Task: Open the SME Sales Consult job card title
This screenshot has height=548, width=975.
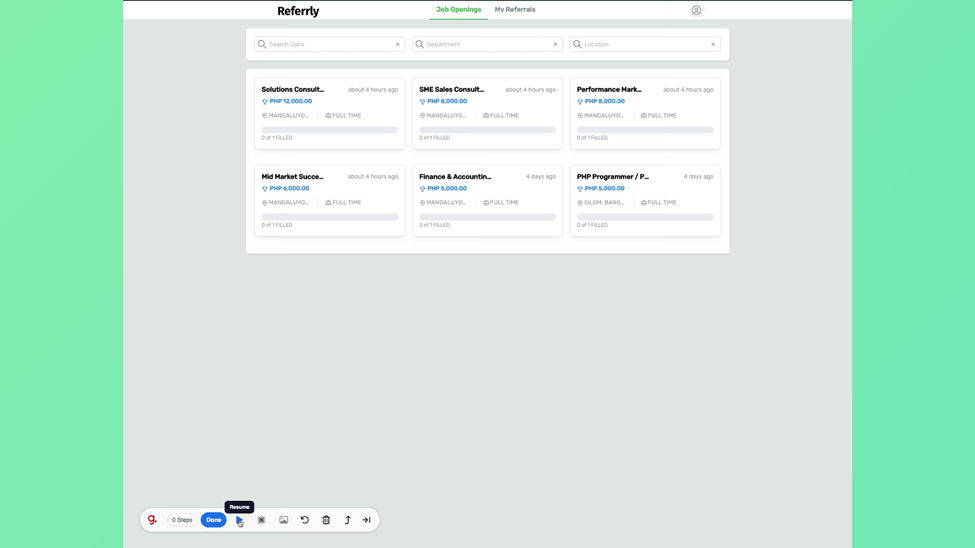Action: 451,90
